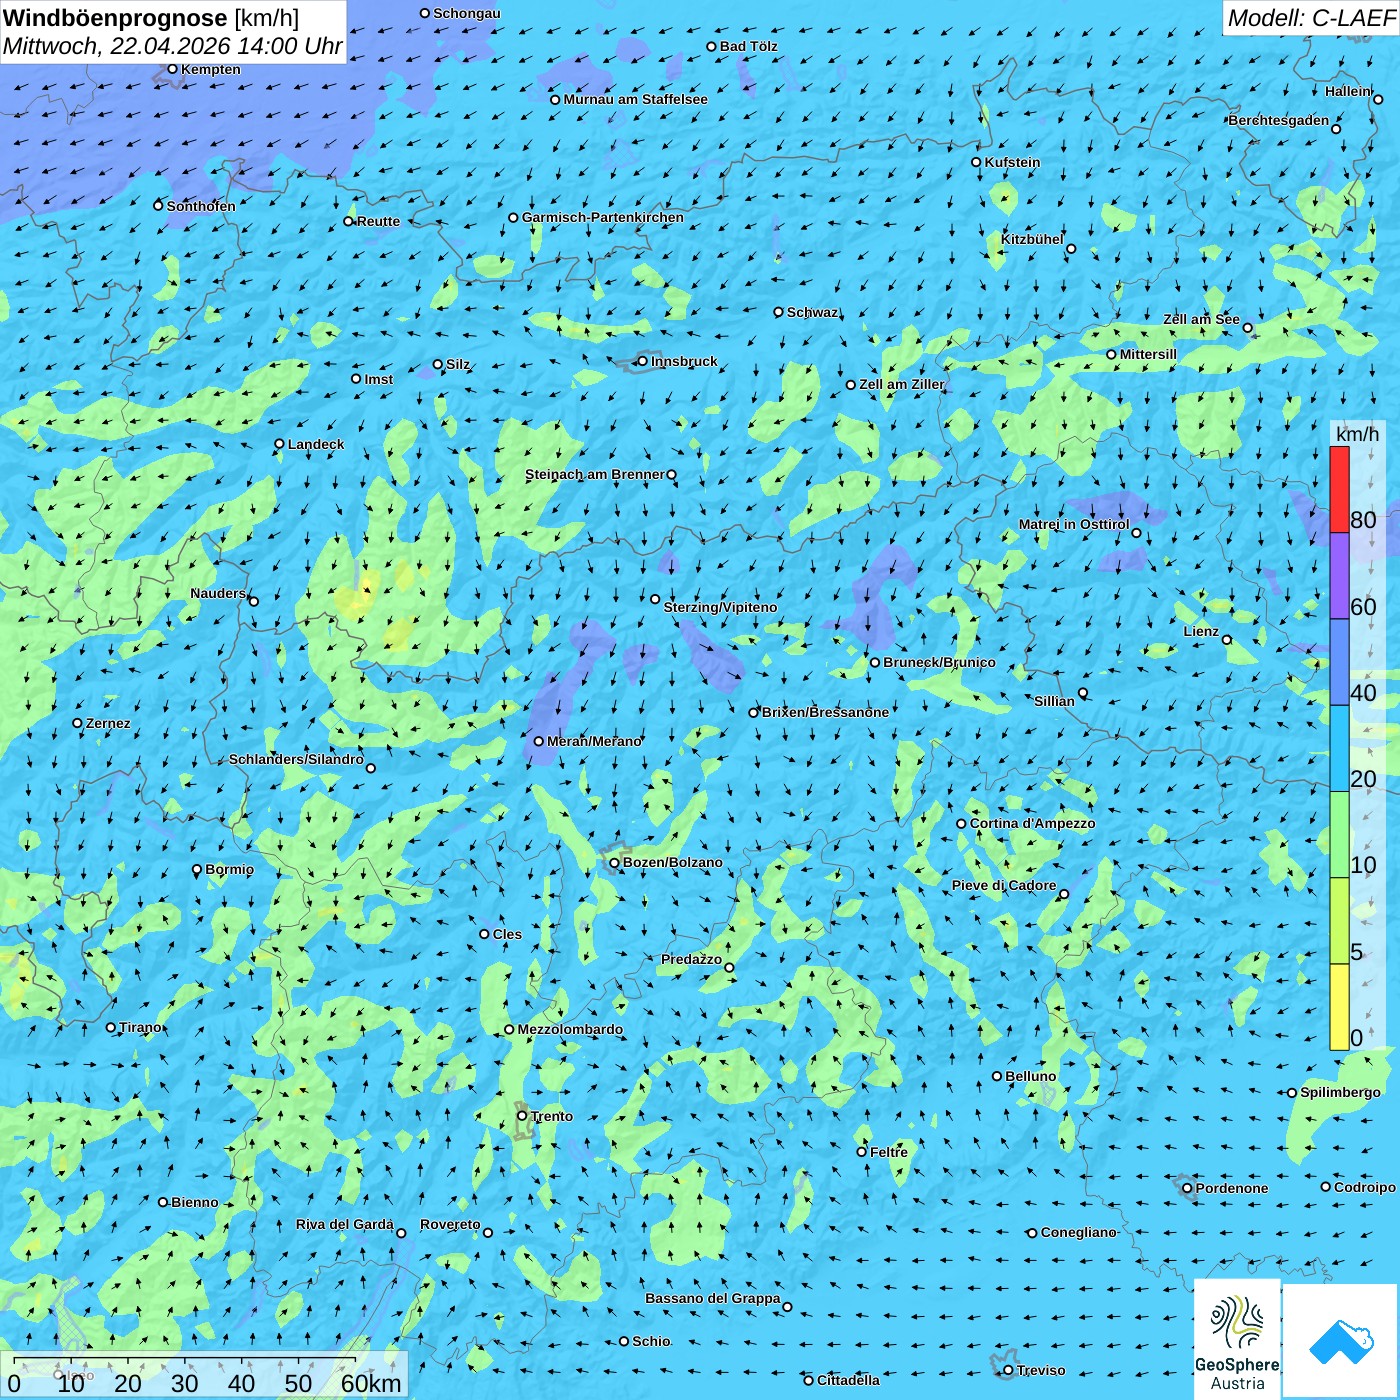Click the Kempten label

pos(211,69)
